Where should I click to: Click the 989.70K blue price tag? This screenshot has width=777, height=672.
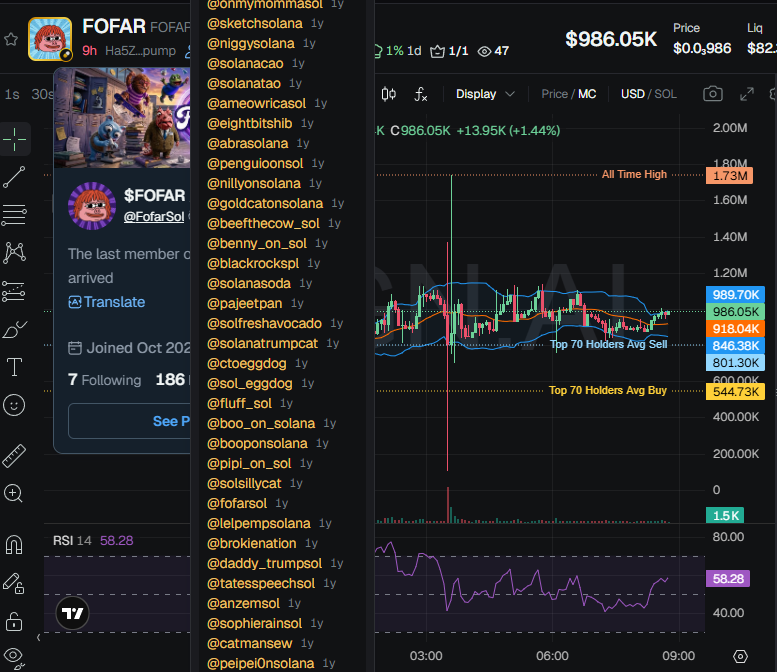pyautogui.click(x=735, y=295)
